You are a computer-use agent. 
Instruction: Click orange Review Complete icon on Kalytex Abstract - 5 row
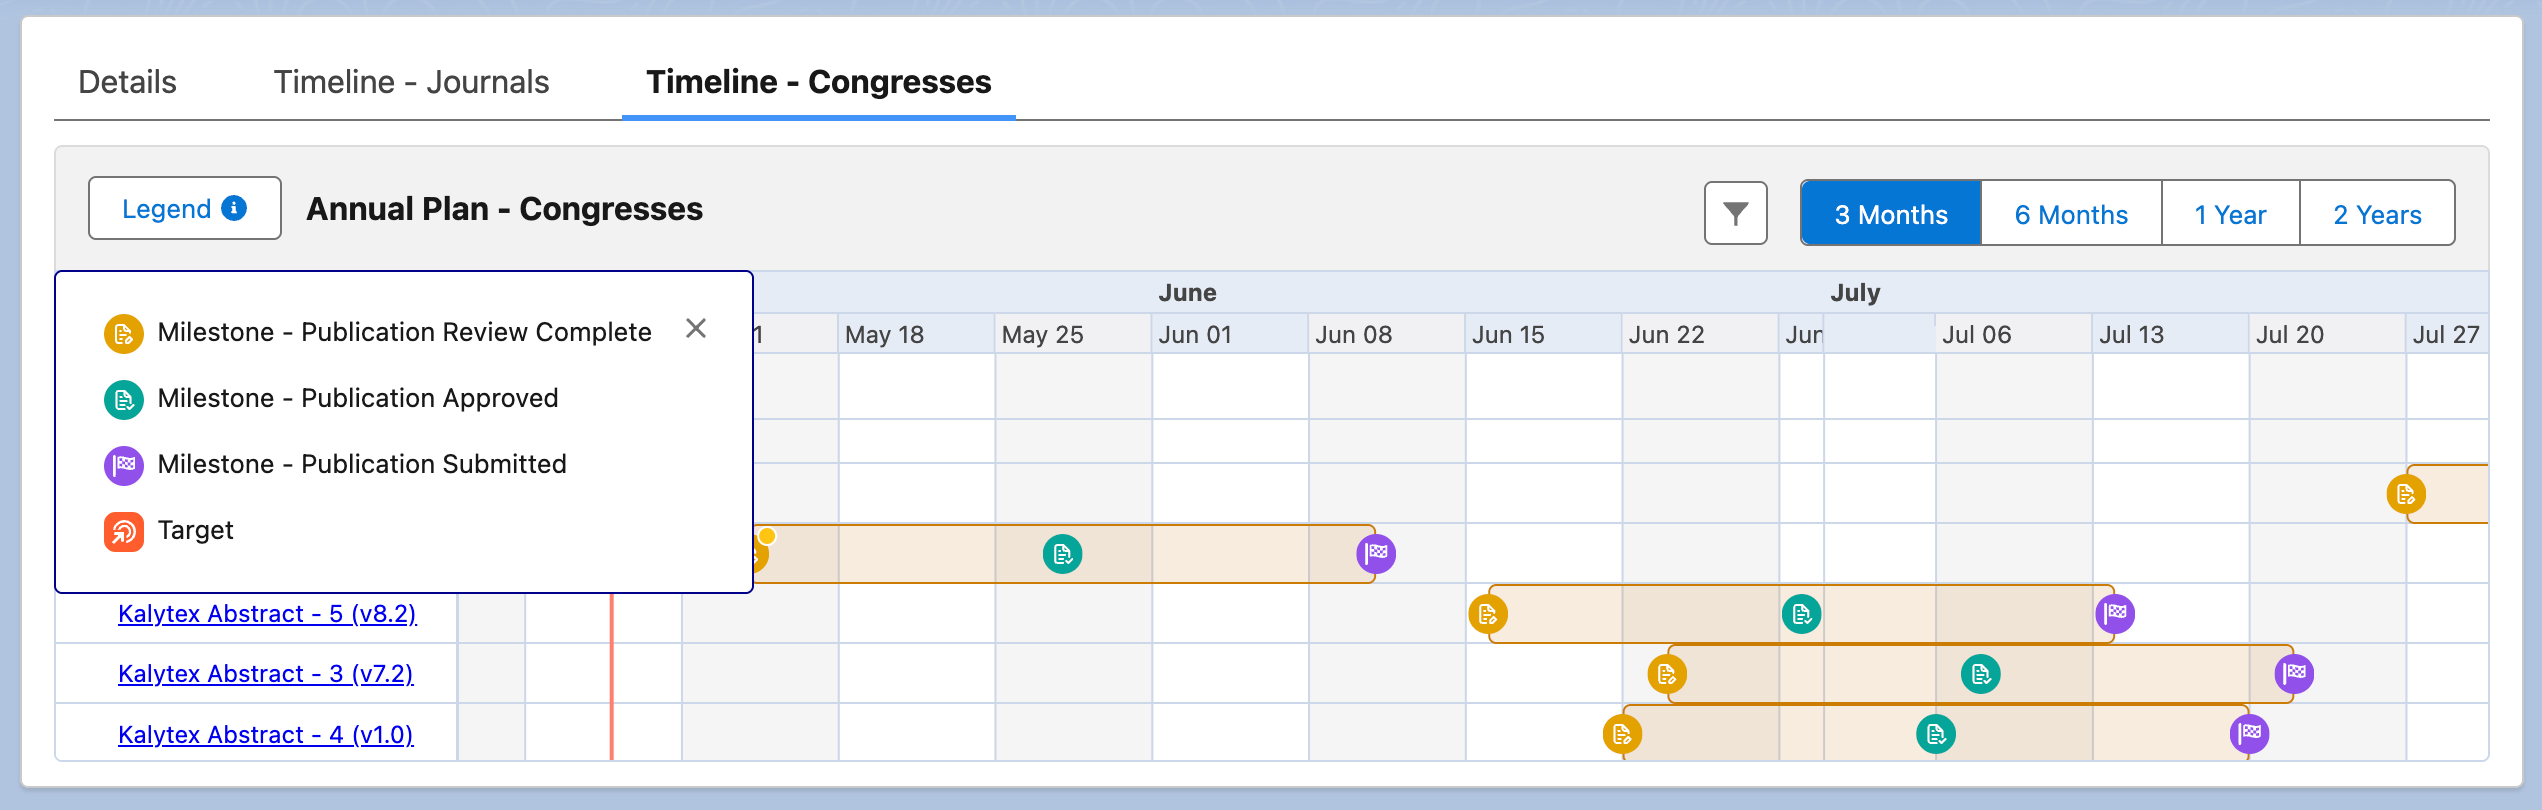1488,614
